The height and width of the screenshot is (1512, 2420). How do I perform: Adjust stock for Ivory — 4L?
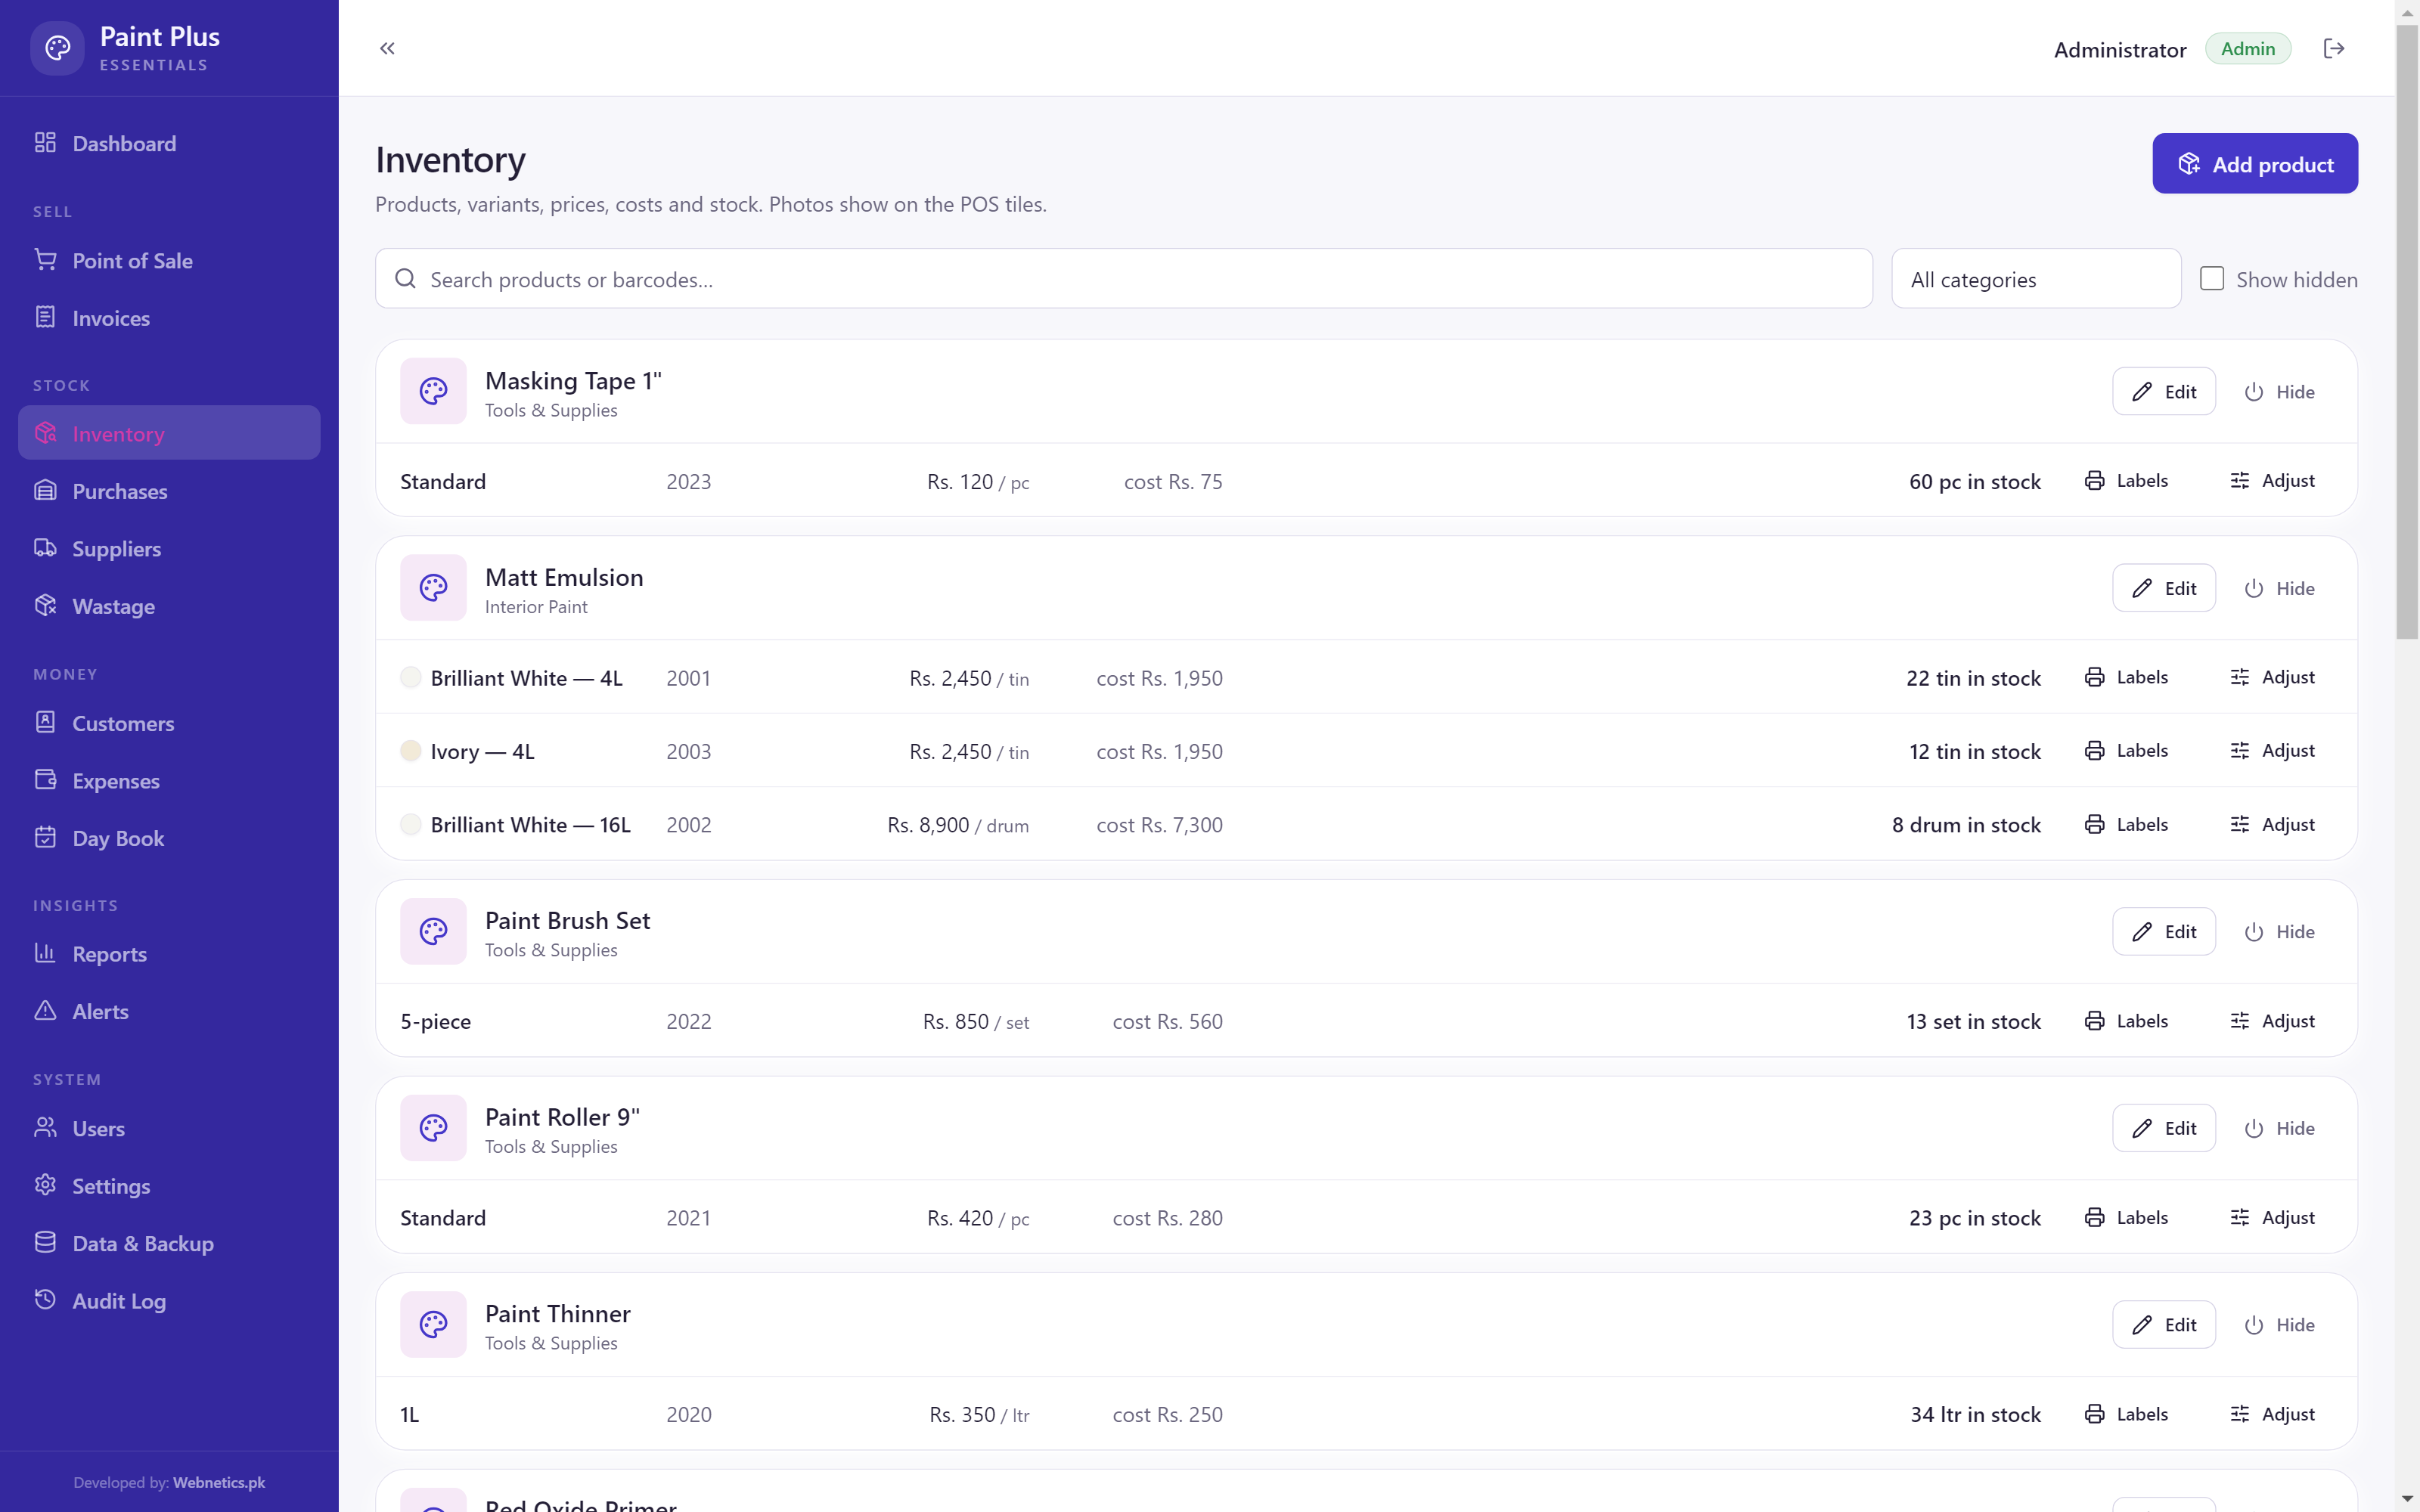[x=2272, y=751]
